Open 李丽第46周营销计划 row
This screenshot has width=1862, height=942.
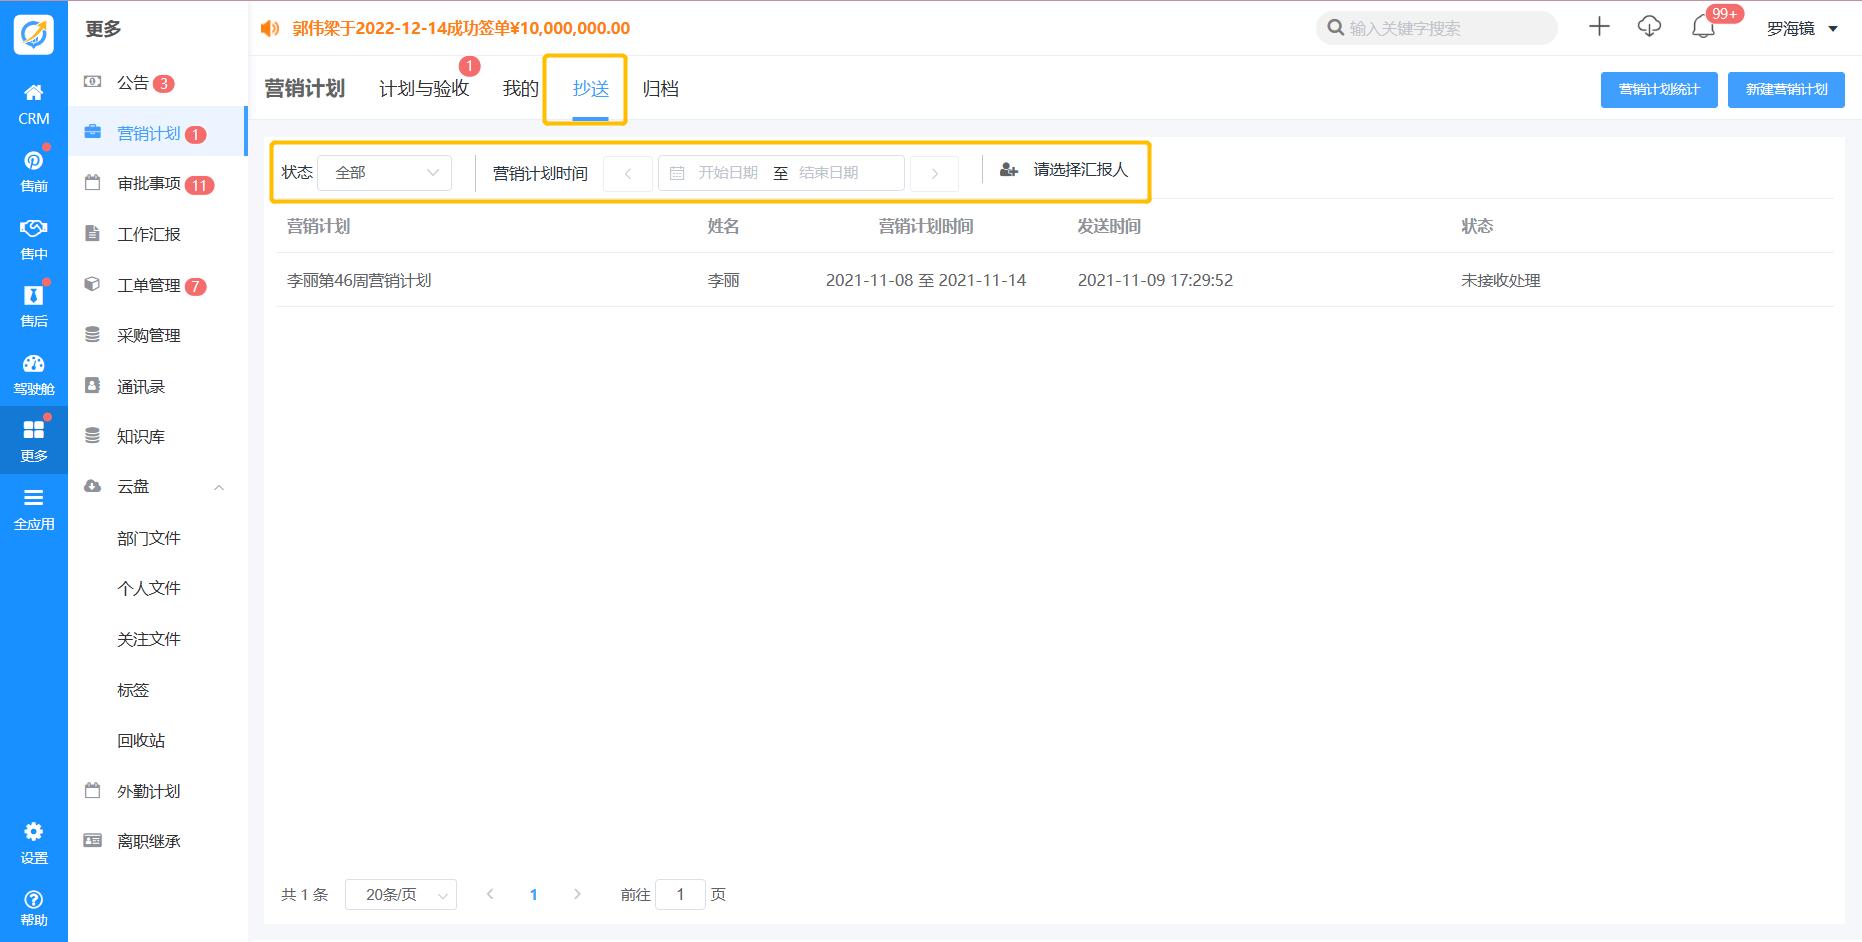coord(1054,280)
